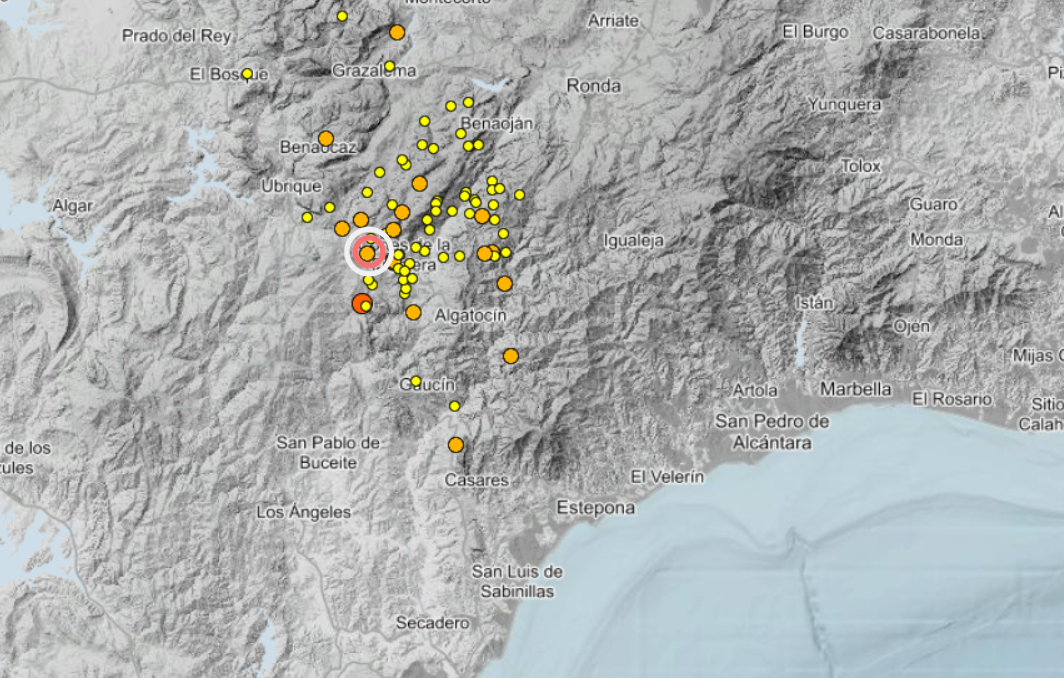
Task: Click the Ronda town label
Action: [593, 86]
